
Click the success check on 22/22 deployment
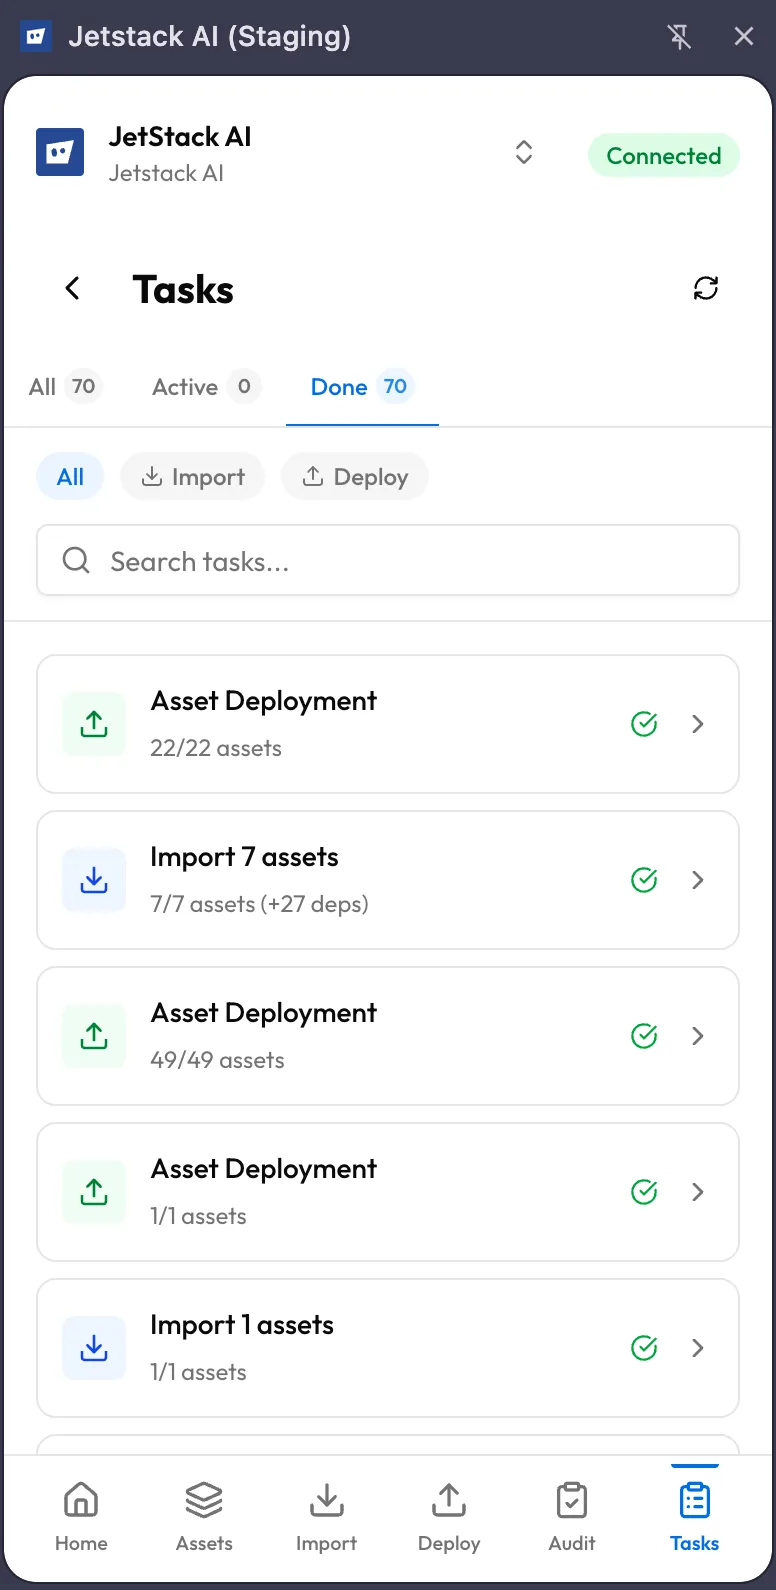644,724
